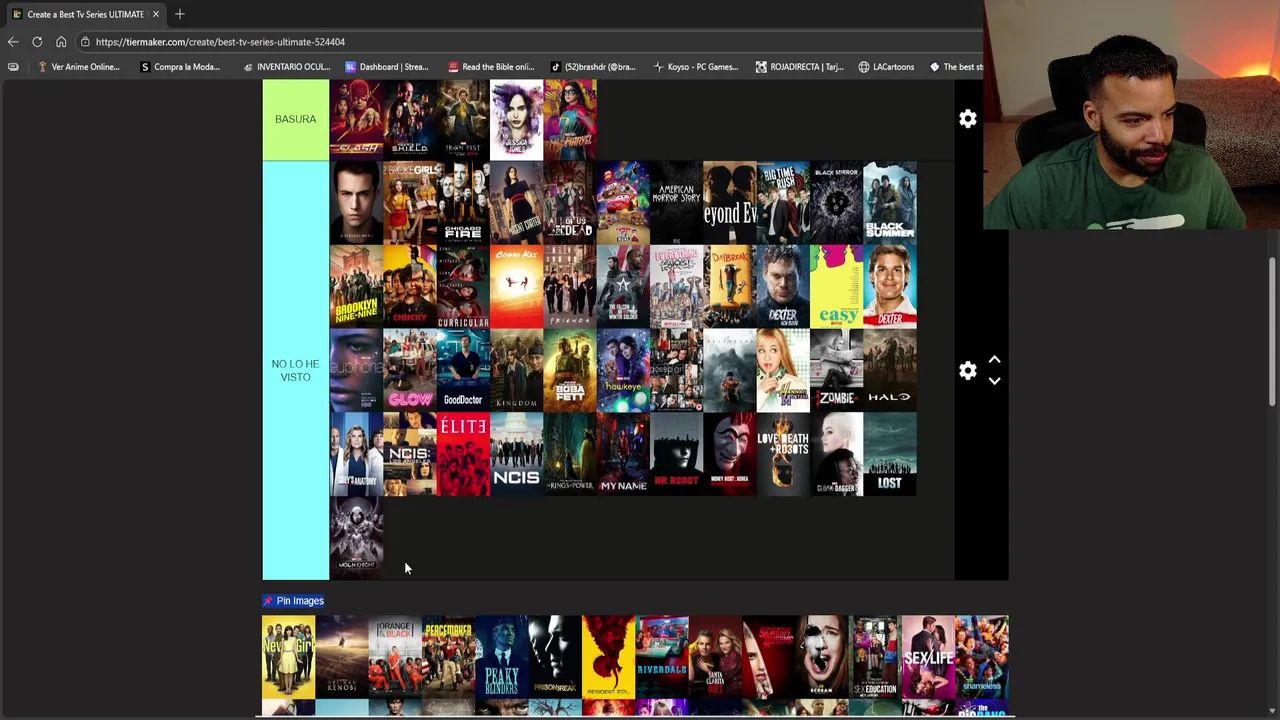
Task: Open INVENTARIO OCUL bookmark
Action: click(286, 67)
